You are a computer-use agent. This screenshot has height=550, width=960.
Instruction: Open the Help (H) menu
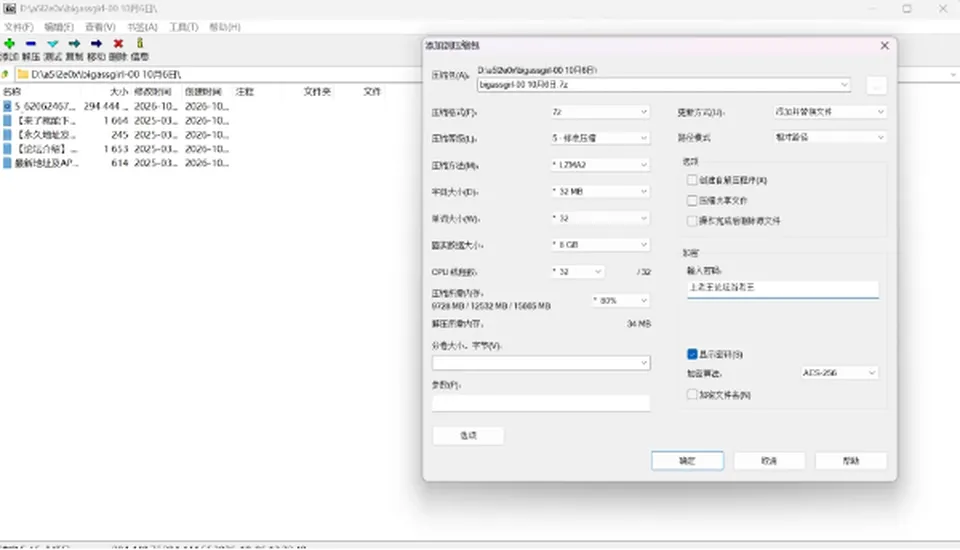coord(225,27)
